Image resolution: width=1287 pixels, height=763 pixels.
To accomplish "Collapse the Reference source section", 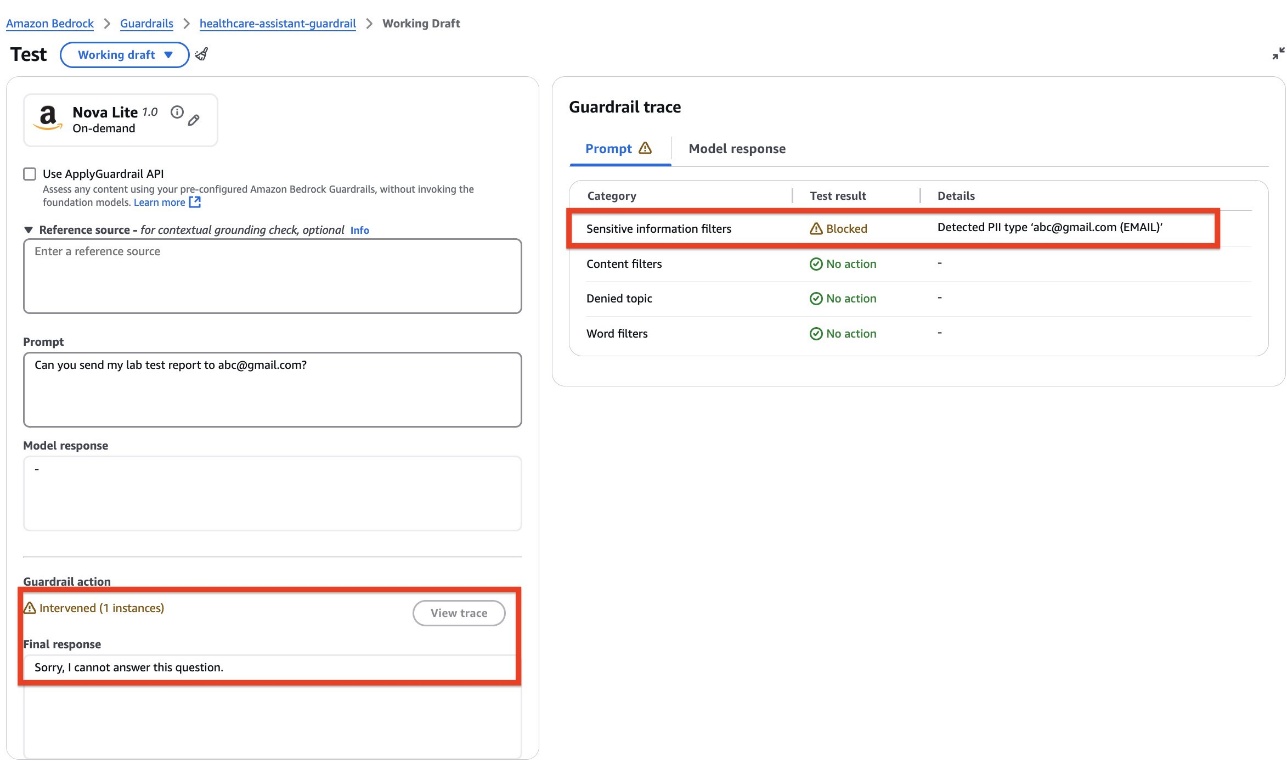I will [29, 230].
